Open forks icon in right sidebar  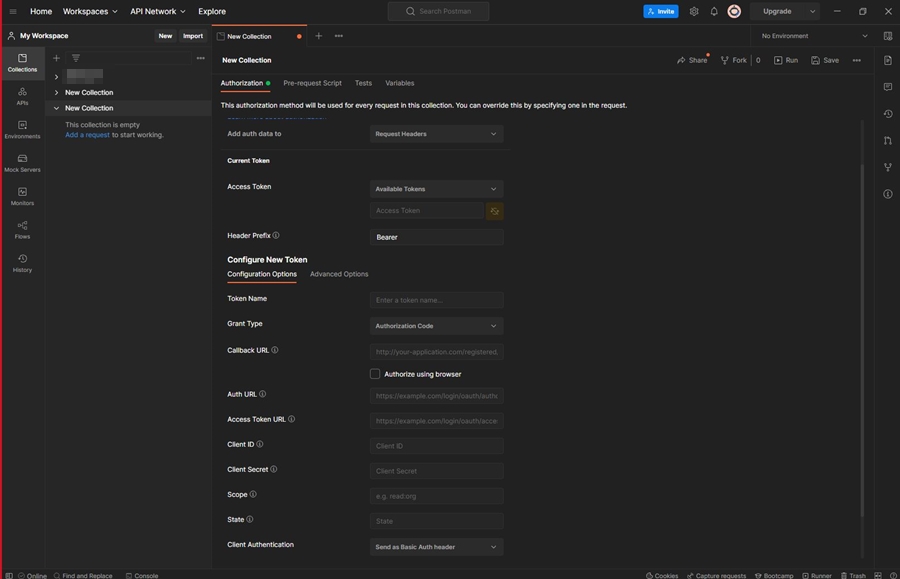coord(888,167)
